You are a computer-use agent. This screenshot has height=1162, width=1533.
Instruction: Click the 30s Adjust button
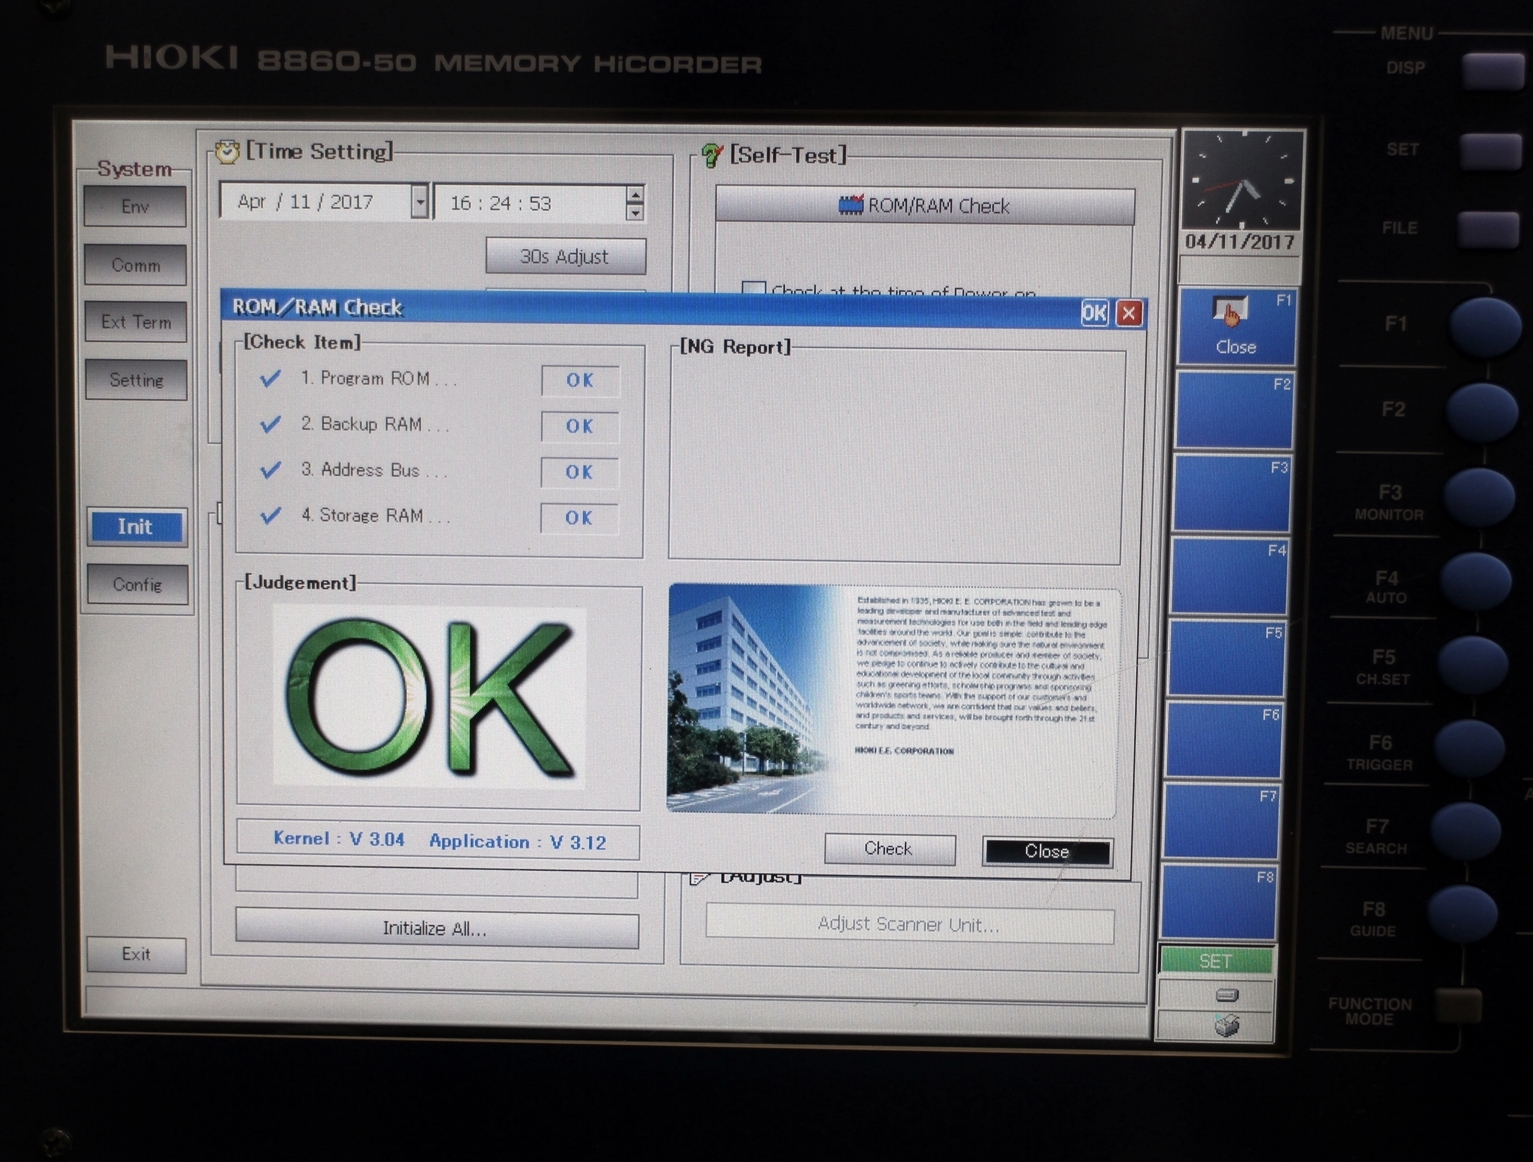point(565,256)
